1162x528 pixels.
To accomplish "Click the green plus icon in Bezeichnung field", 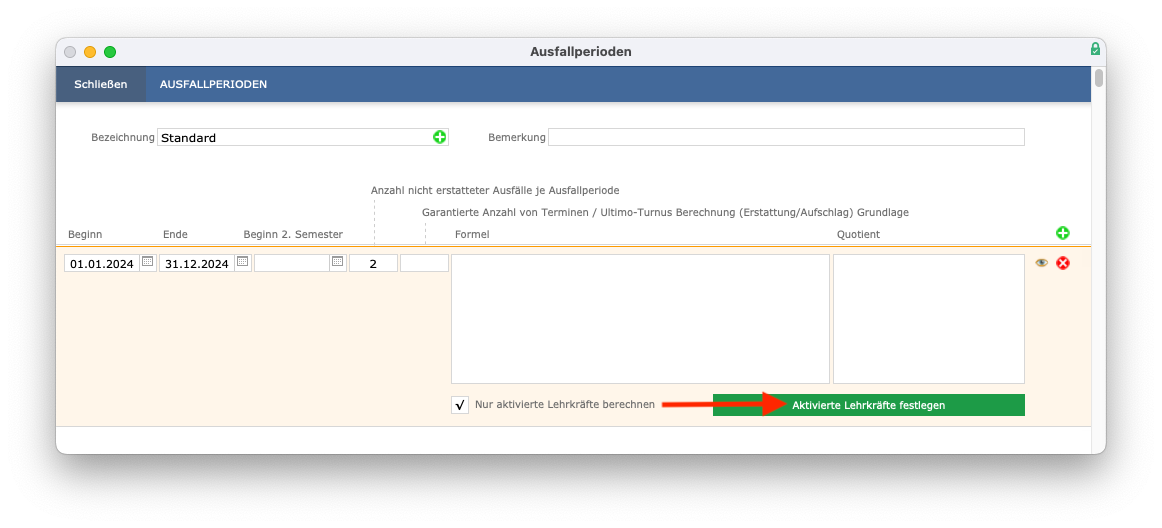I will (x=439, y=137).
